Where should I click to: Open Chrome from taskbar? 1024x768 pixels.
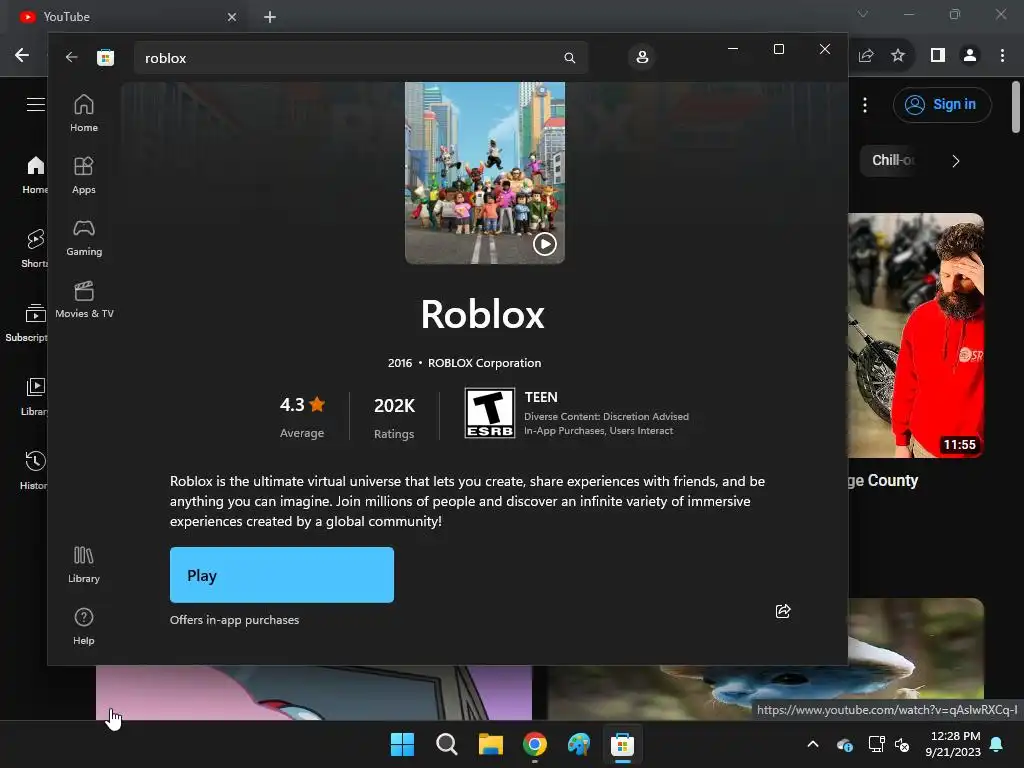click(535, 744)
